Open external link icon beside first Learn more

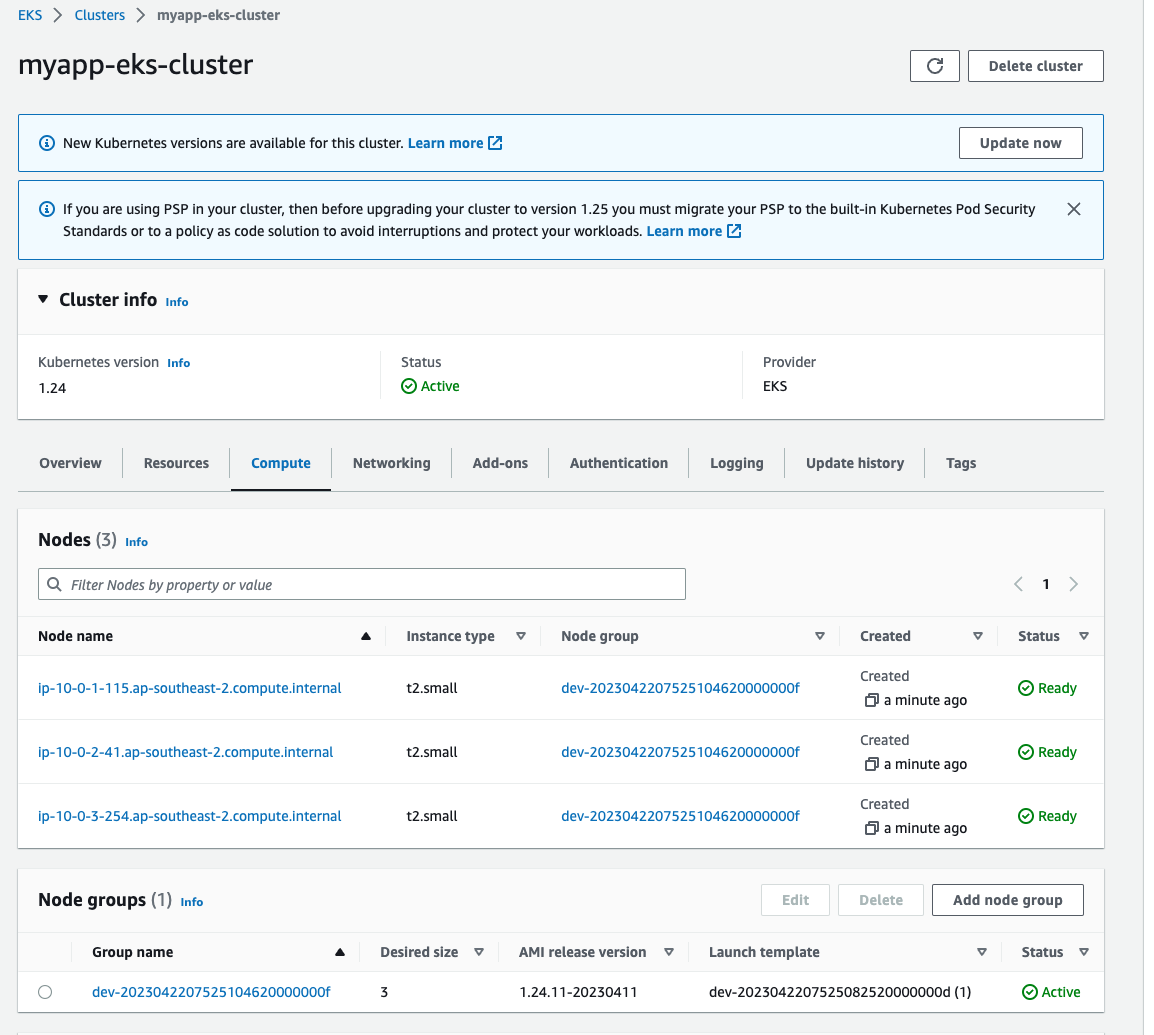[495, 143]
